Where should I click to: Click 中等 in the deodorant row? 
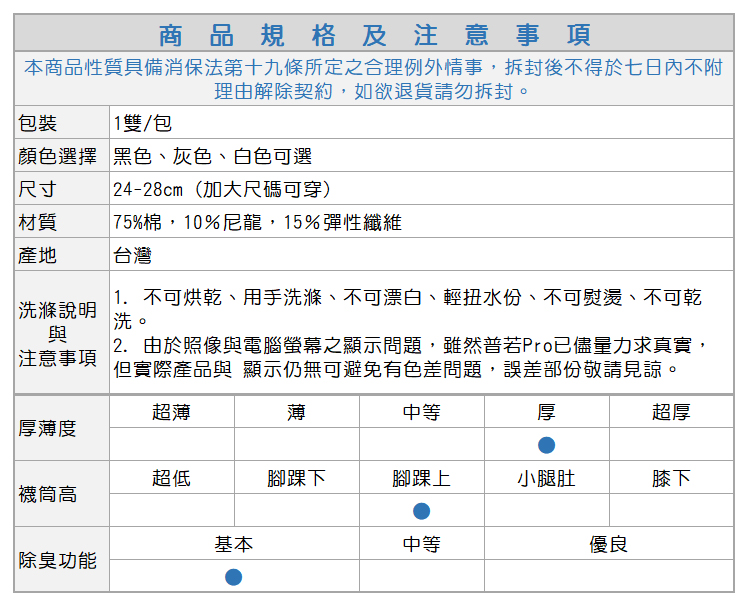tap(421, 544)
